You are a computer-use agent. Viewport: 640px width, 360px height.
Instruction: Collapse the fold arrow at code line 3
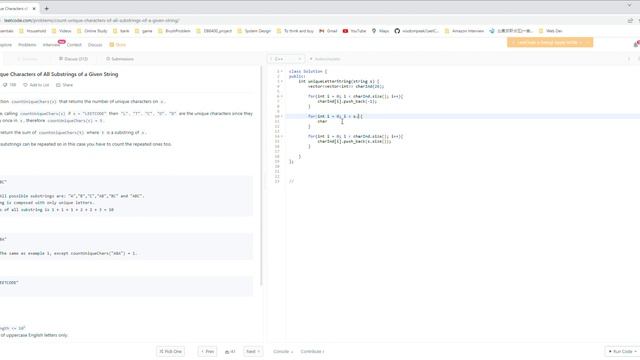282,81
